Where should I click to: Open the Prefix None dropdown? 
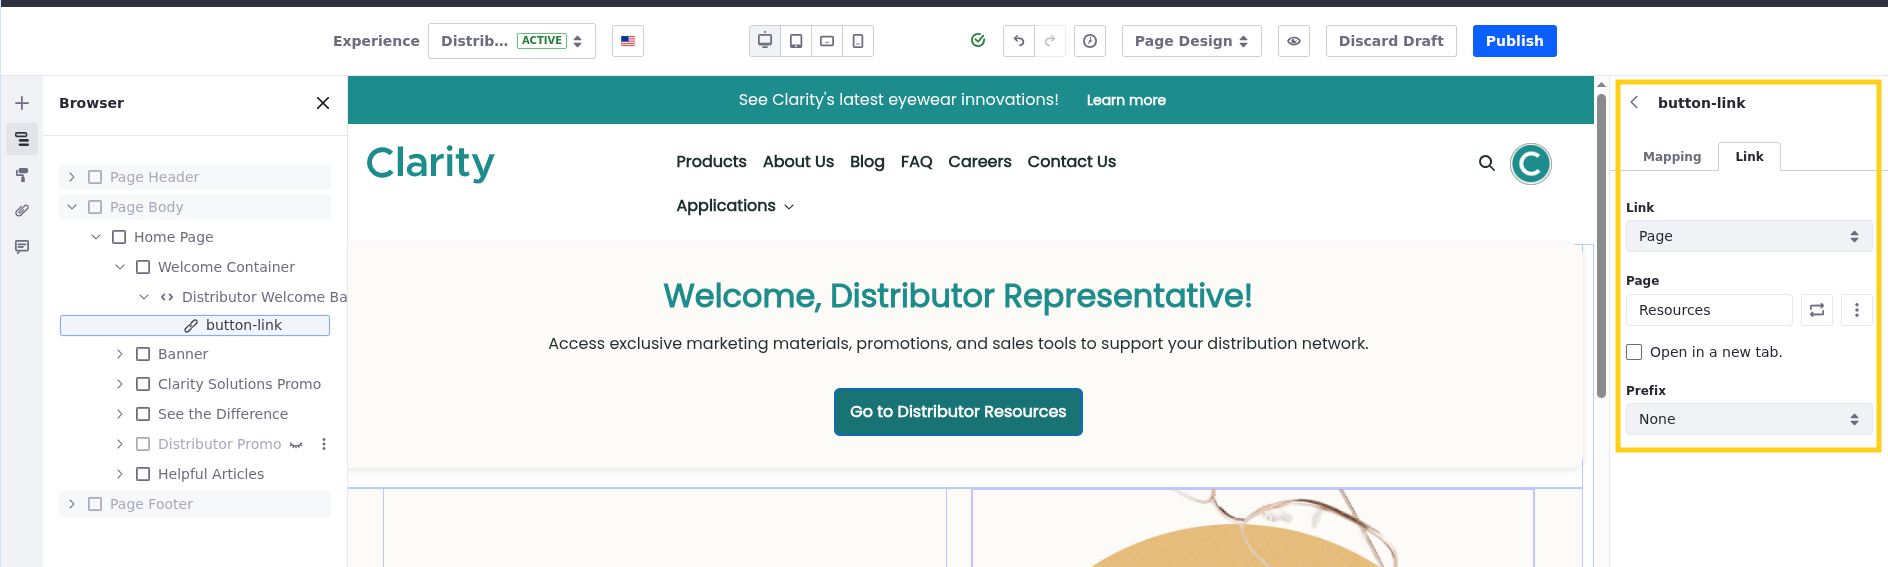(1748, 419)
